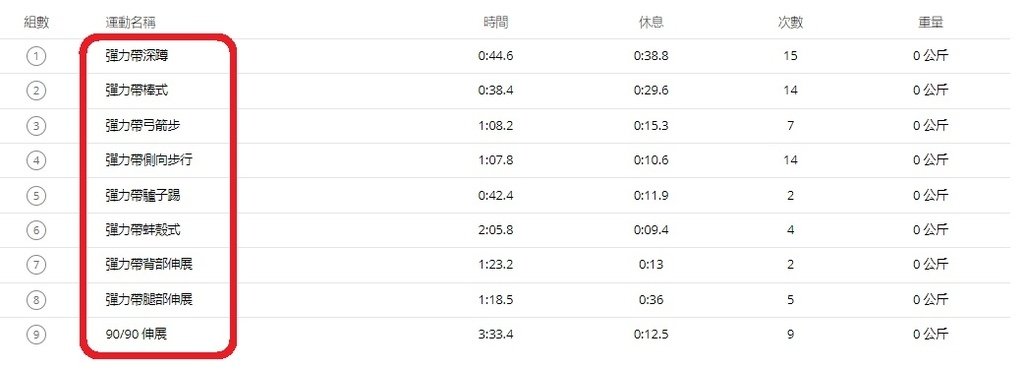Click the circled number 6 icon
The image size is (1024, 370).
[x=37, y=230]
